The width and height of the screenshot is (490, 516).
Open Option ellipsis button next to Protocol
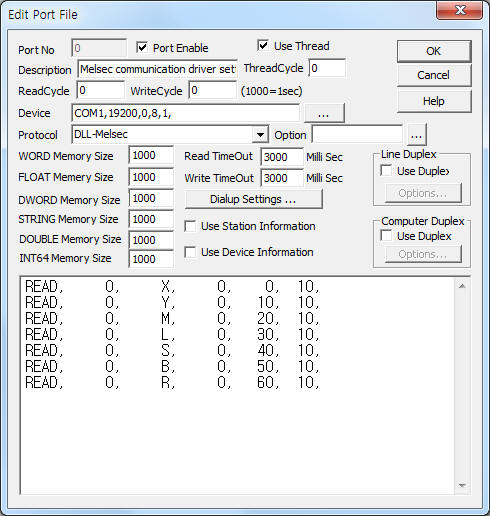416,135
